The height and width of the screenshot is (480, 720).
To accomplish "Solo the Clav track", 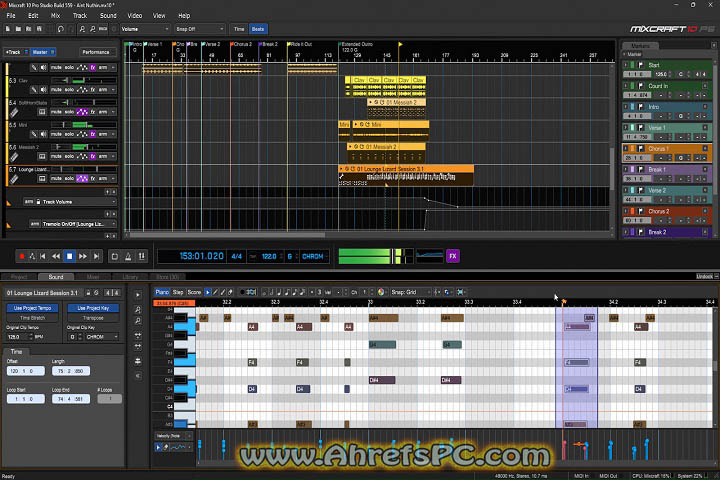I will click(x=69, y=90).
